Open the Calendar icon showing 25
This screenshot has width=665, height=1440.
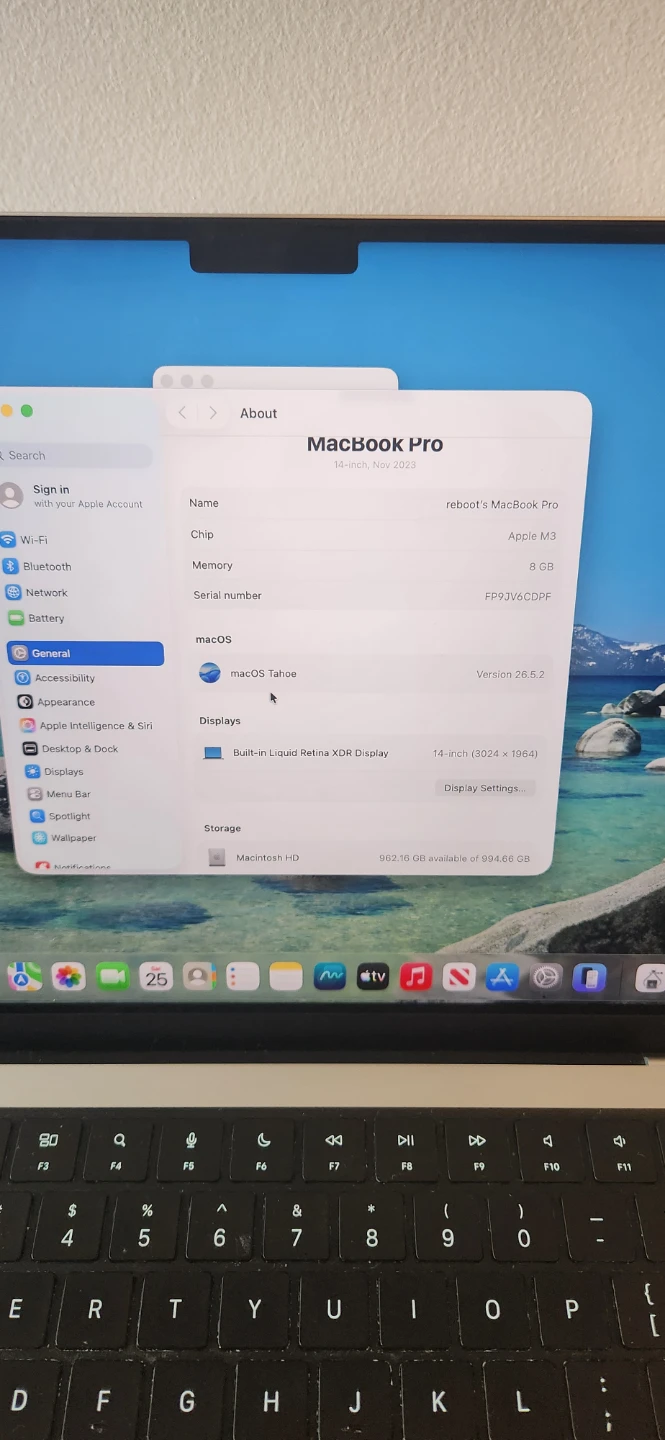pyautogui.click(x=156, y=977)
